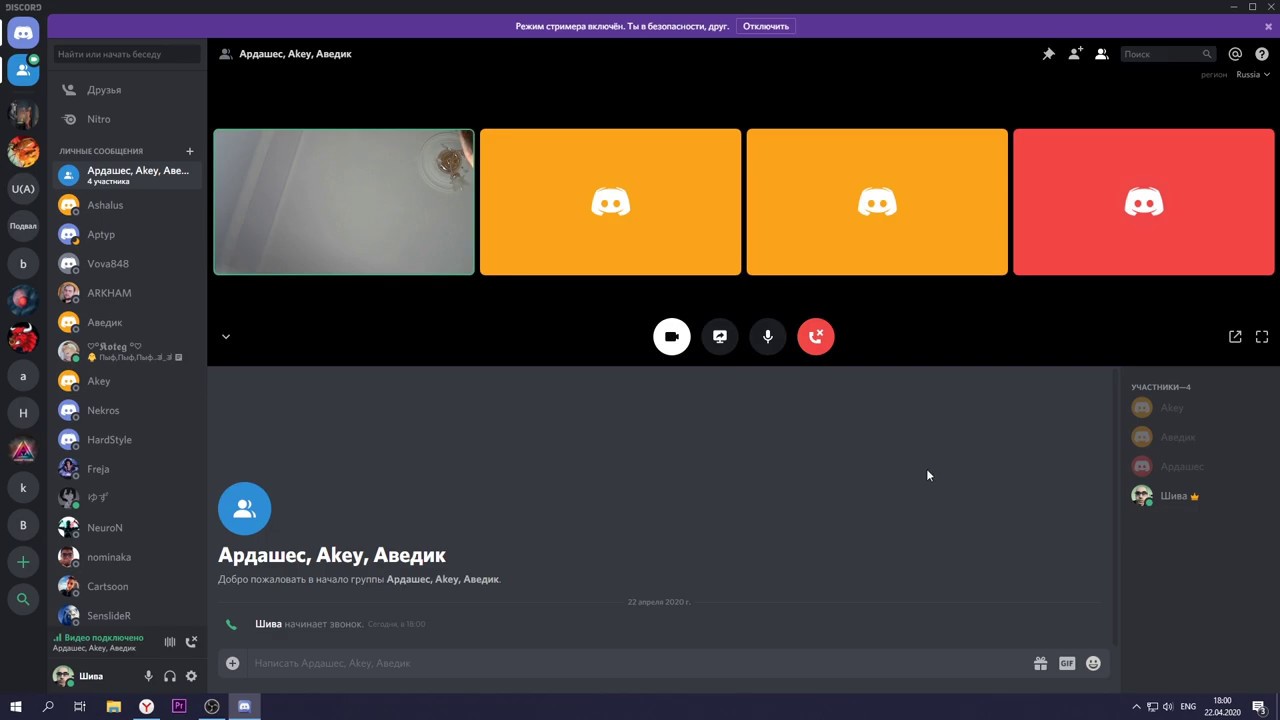The image size is (1280, 720).
Task: Open the ARKHAM direct message
Action: point(127,293)
